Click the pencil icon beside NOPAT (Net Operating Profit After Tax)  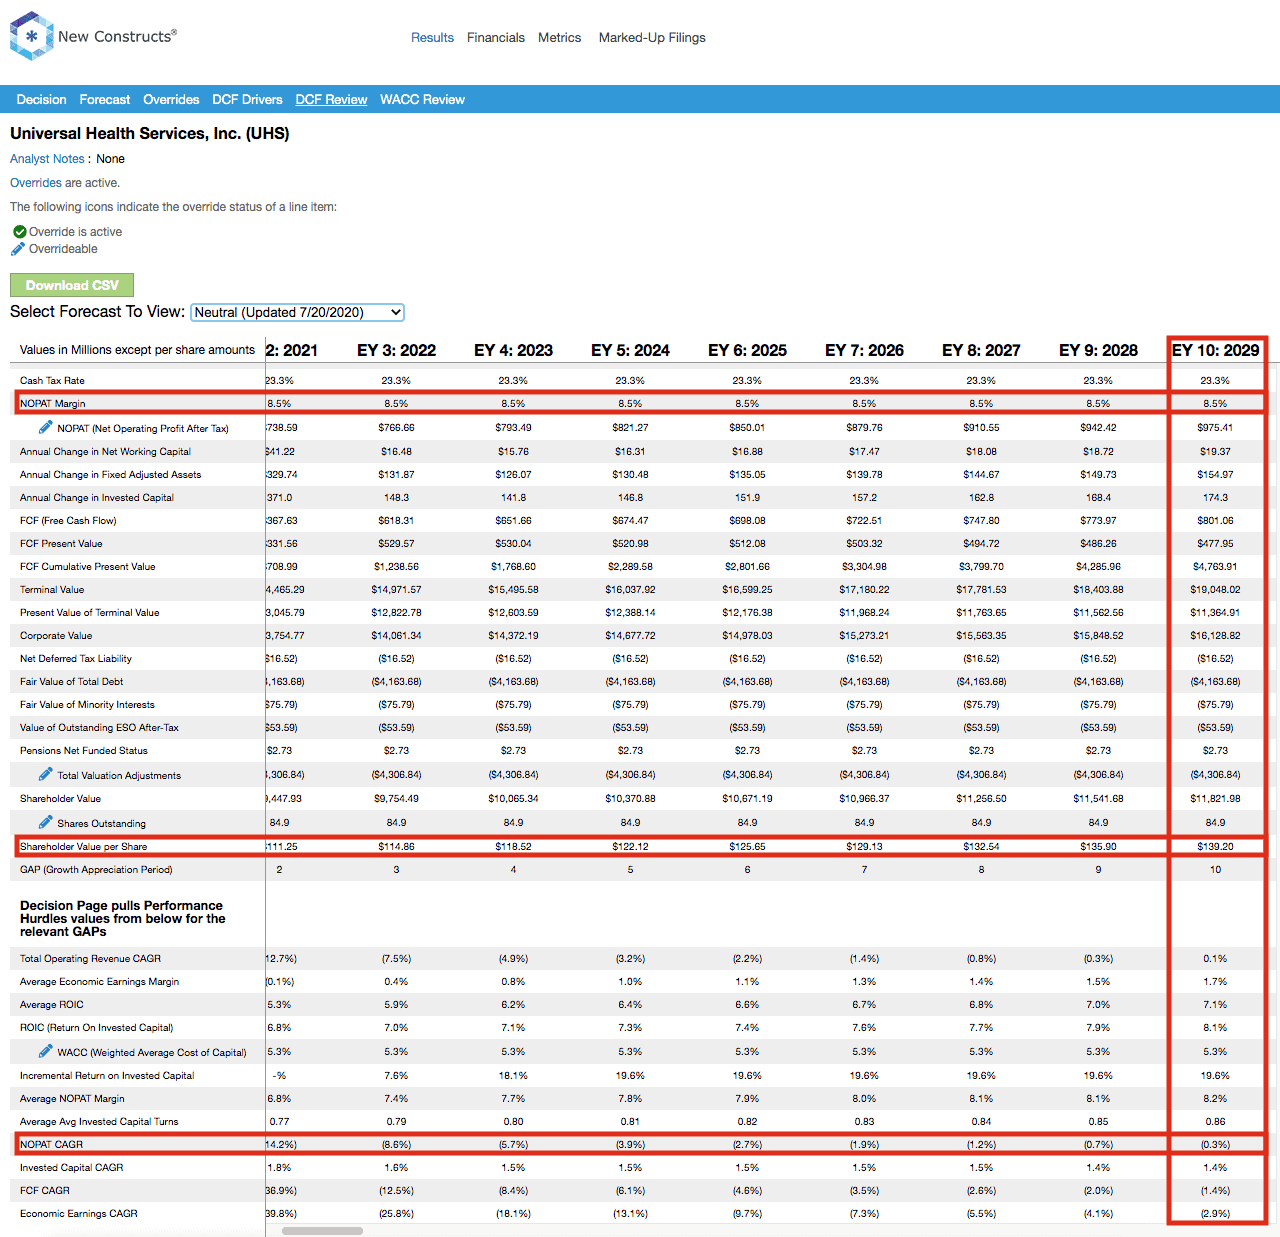[46, 427]
